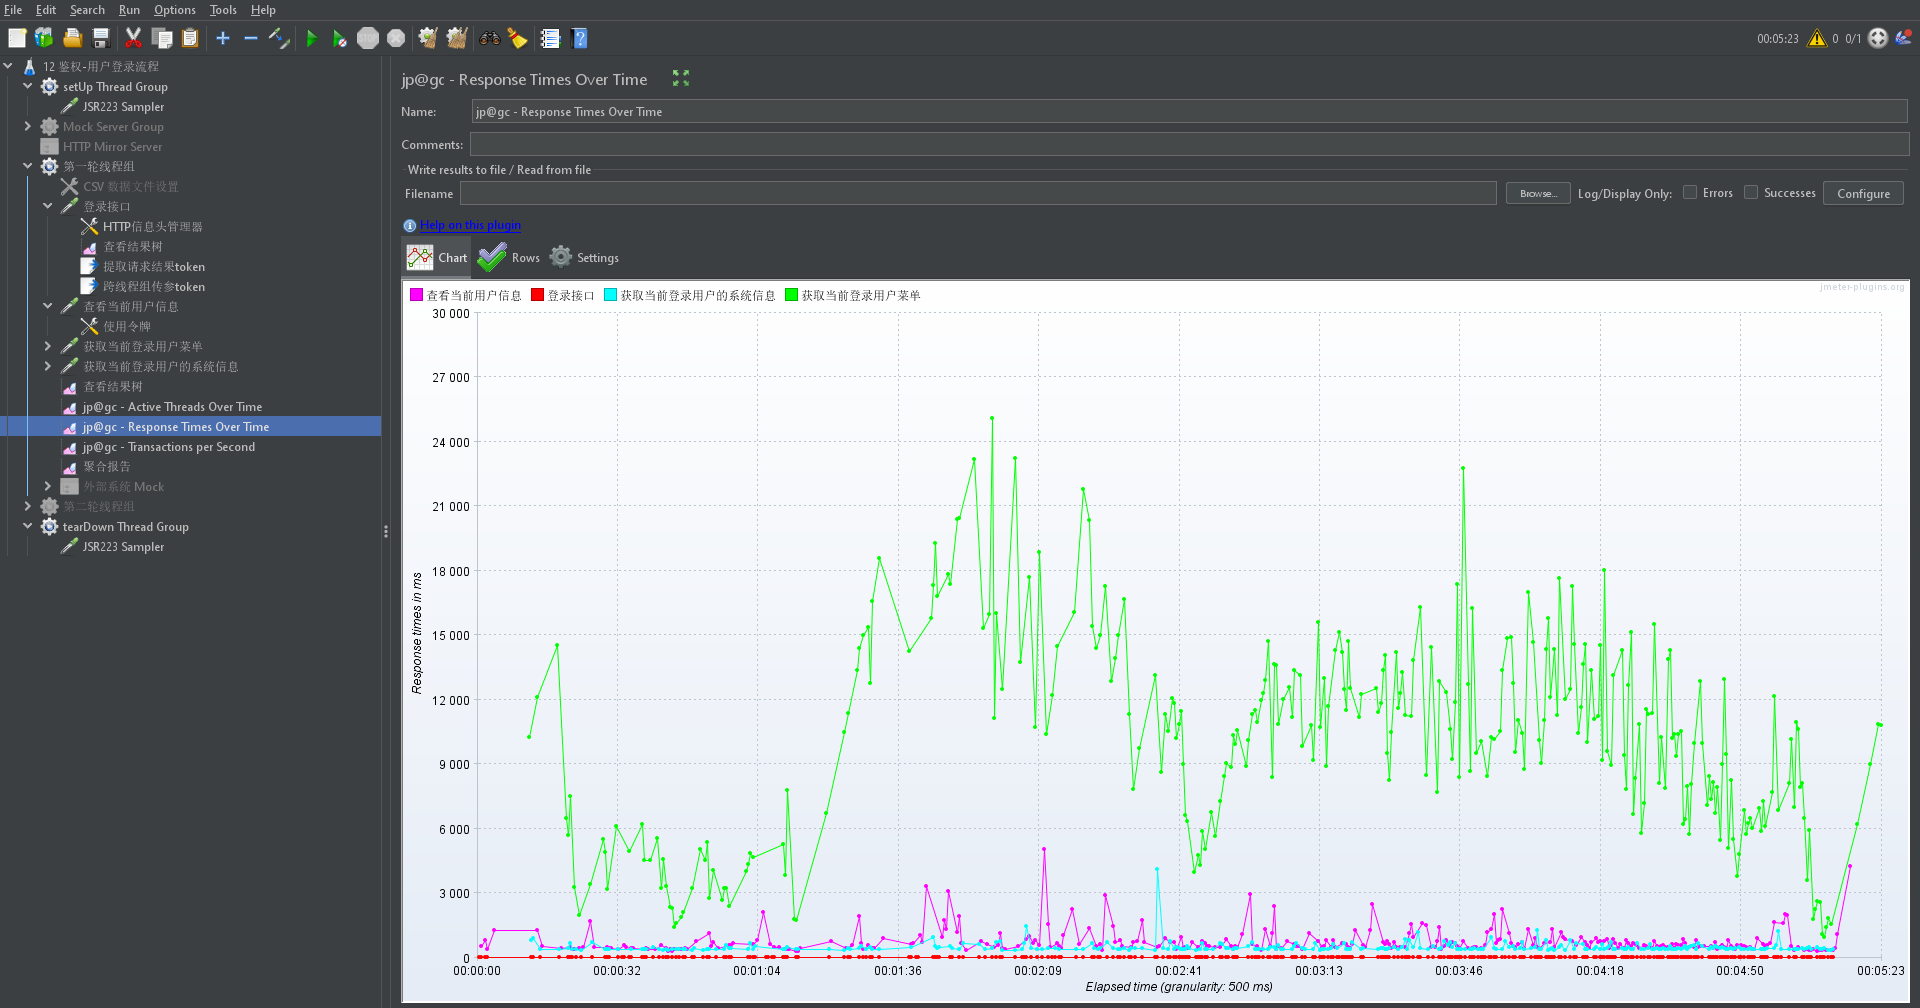Expand the Mock Server Group node
This screenshot has width=1920, height=1008.
point(28,126)
